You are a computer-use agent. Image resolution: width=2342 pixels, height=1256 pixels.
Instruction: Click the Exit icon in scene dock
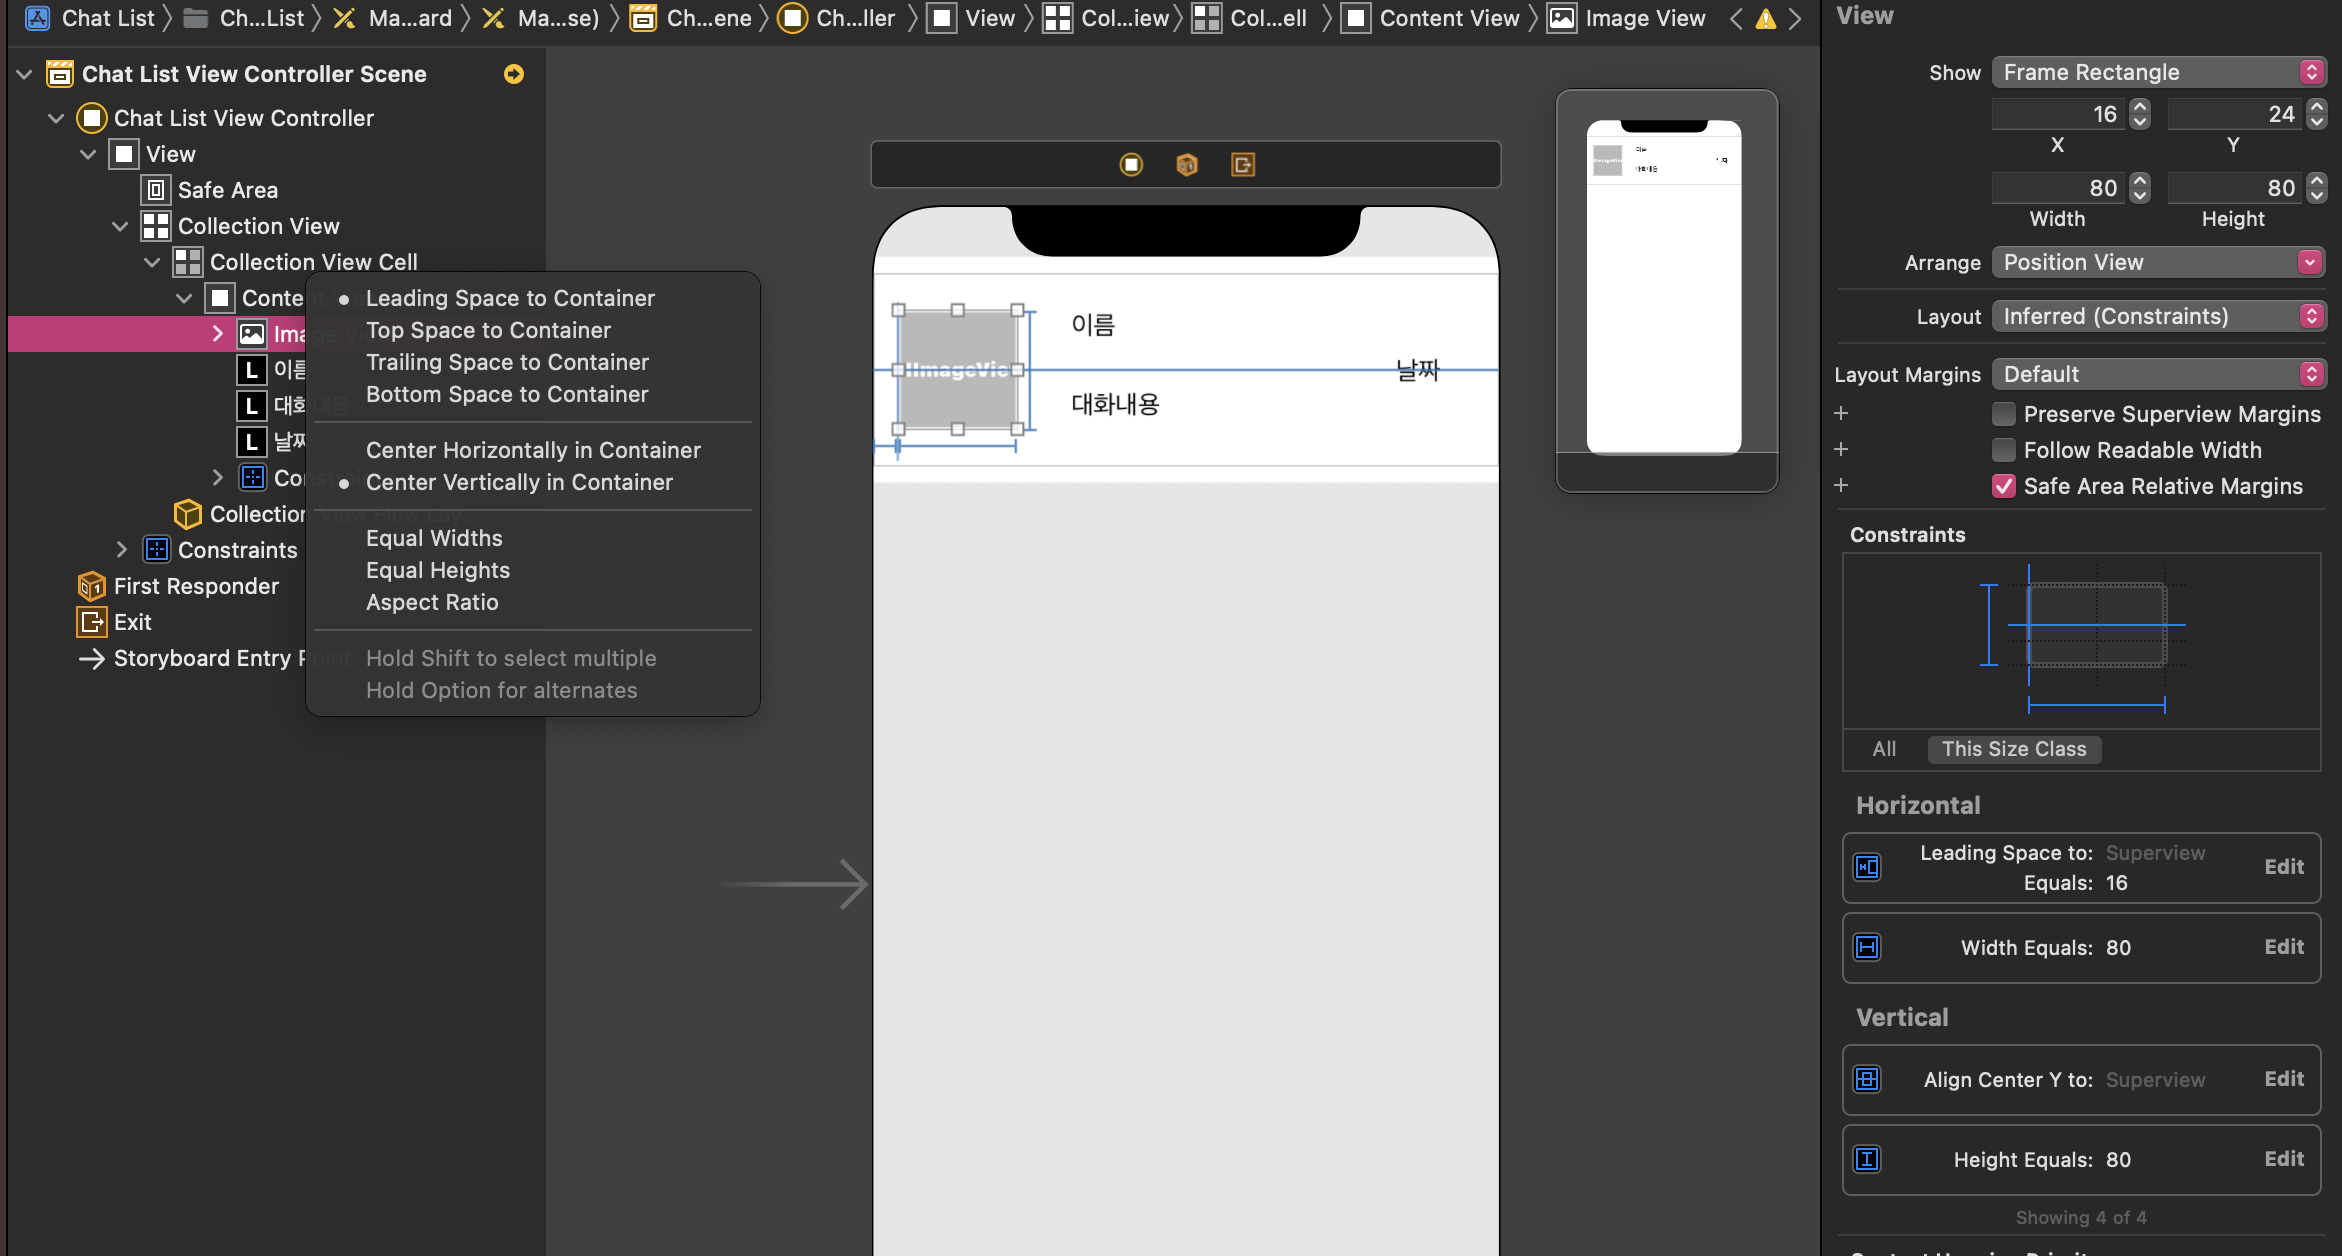(1242, 165)
